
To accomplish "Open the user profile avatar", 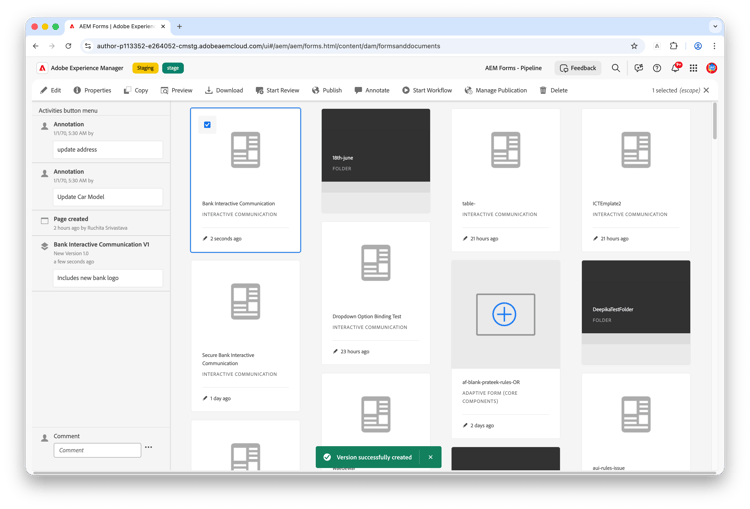I will coord(712,68).
